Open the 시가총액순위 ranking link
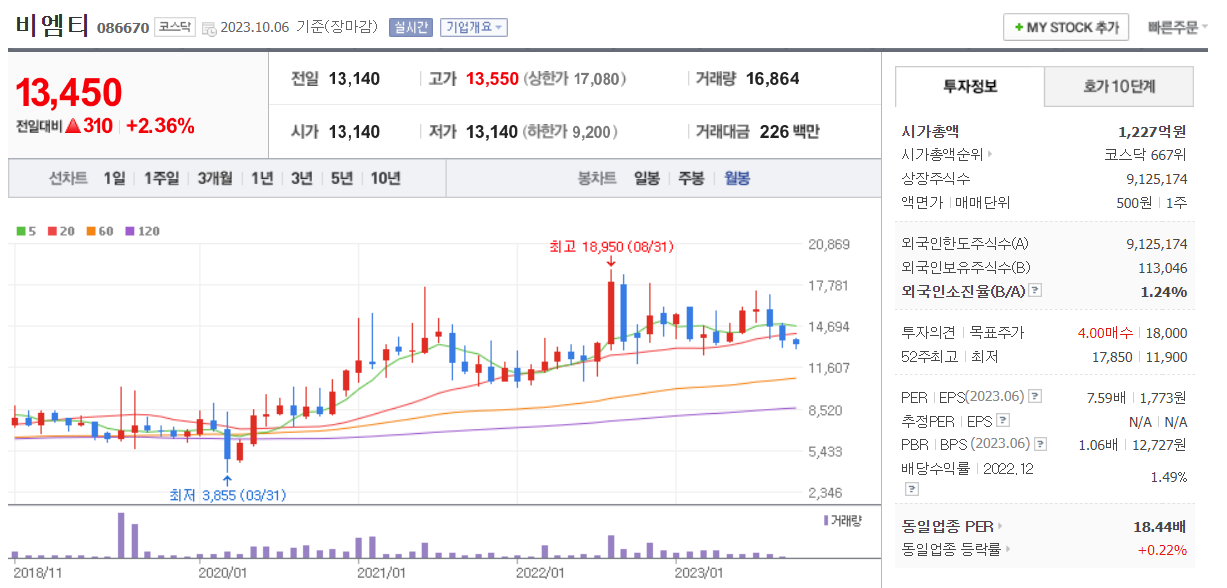1227x588 pixels. [947, 154]
